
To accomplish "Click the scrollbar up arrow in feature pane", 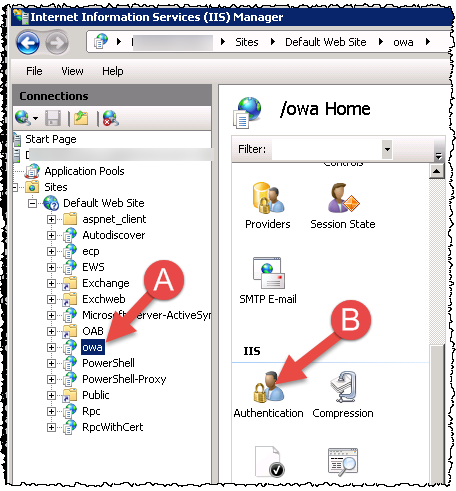I will 436,172.
